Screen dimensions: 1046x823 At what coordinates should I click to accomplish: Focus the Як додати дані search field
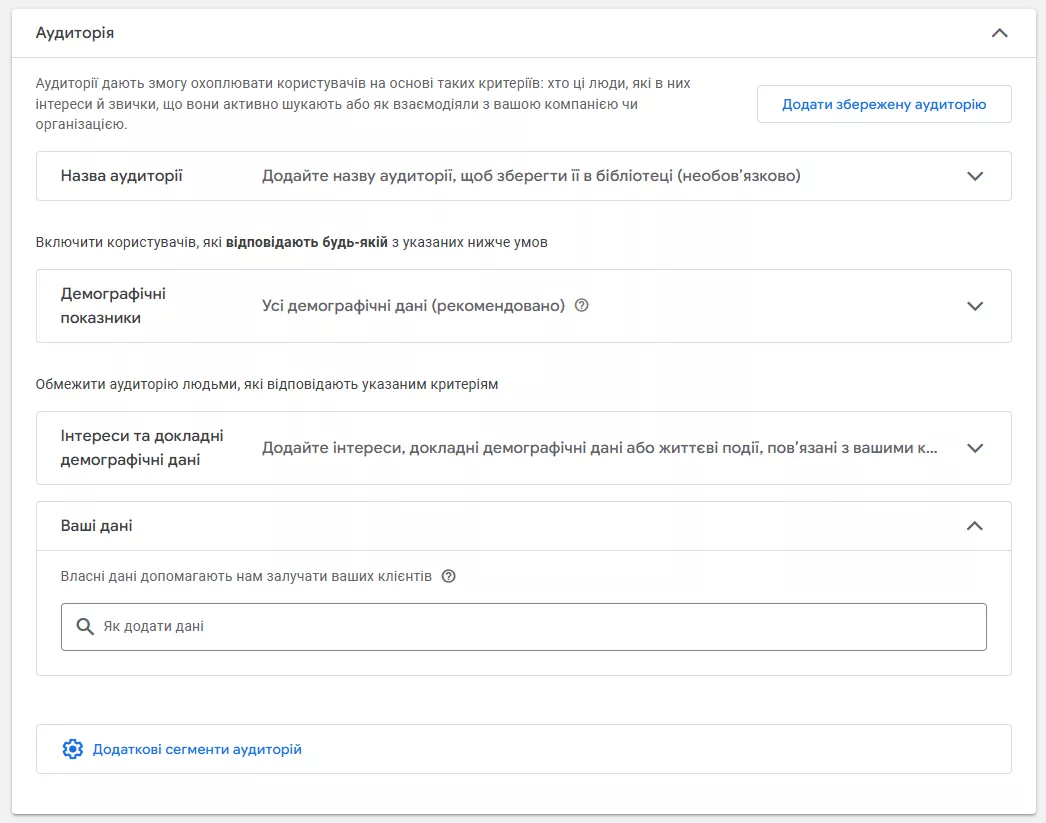coord(524,627)
